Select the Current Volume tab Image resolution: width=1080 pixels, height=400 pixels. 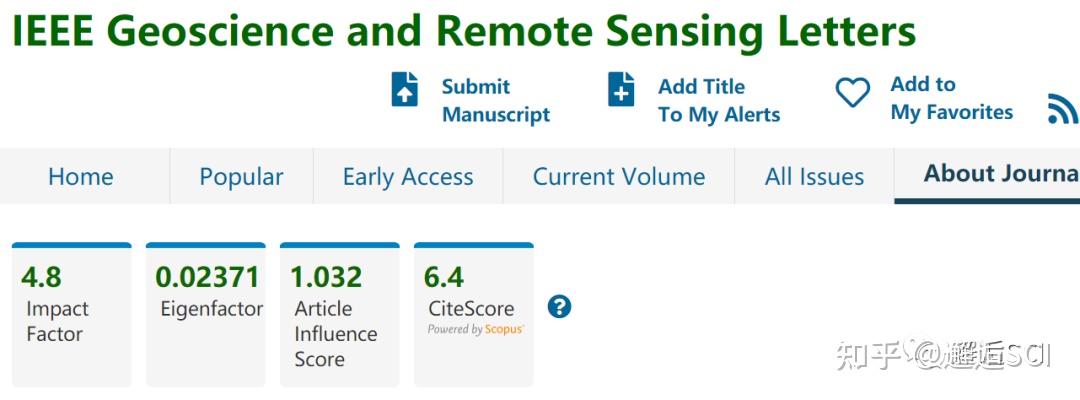[x=618, y=177]
